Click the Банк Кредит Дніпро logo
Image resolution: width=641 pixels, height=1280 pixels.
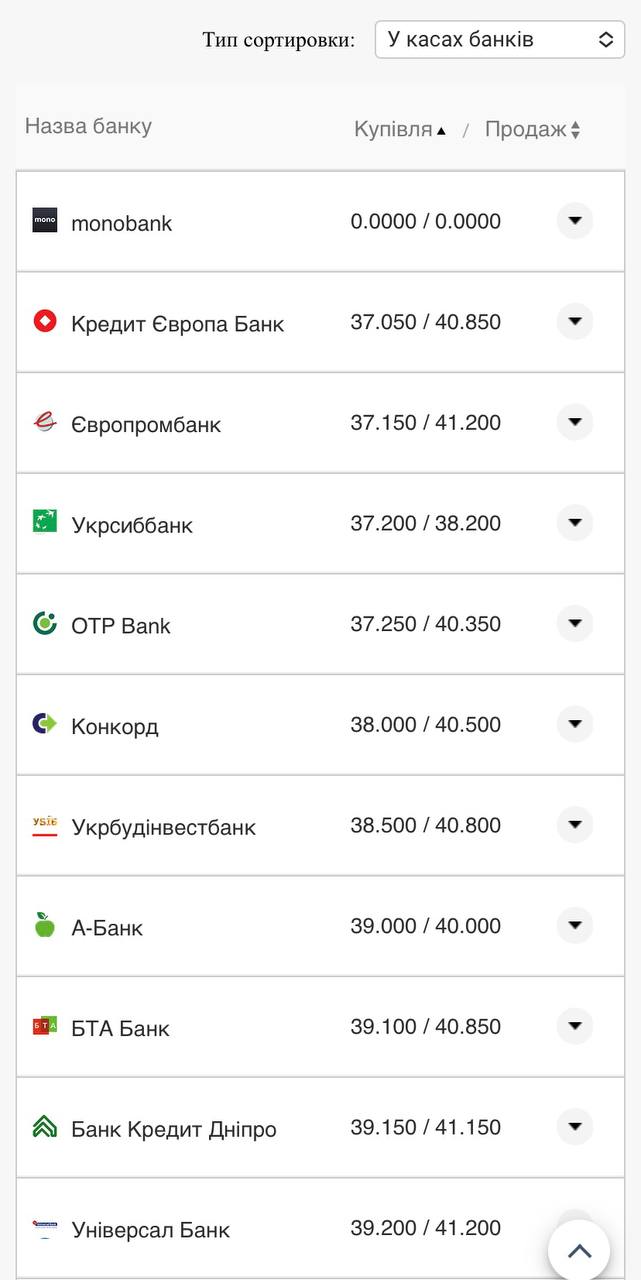point(44,1127)
